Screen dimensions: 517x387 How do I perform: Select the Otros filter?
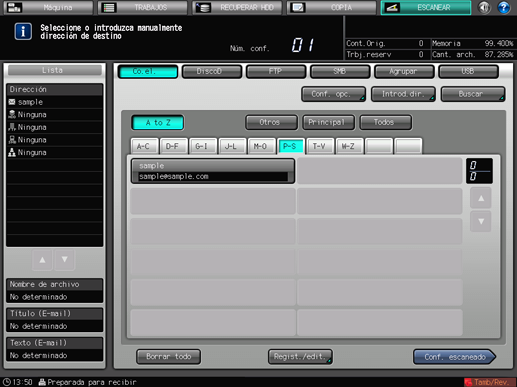(271, 122)
